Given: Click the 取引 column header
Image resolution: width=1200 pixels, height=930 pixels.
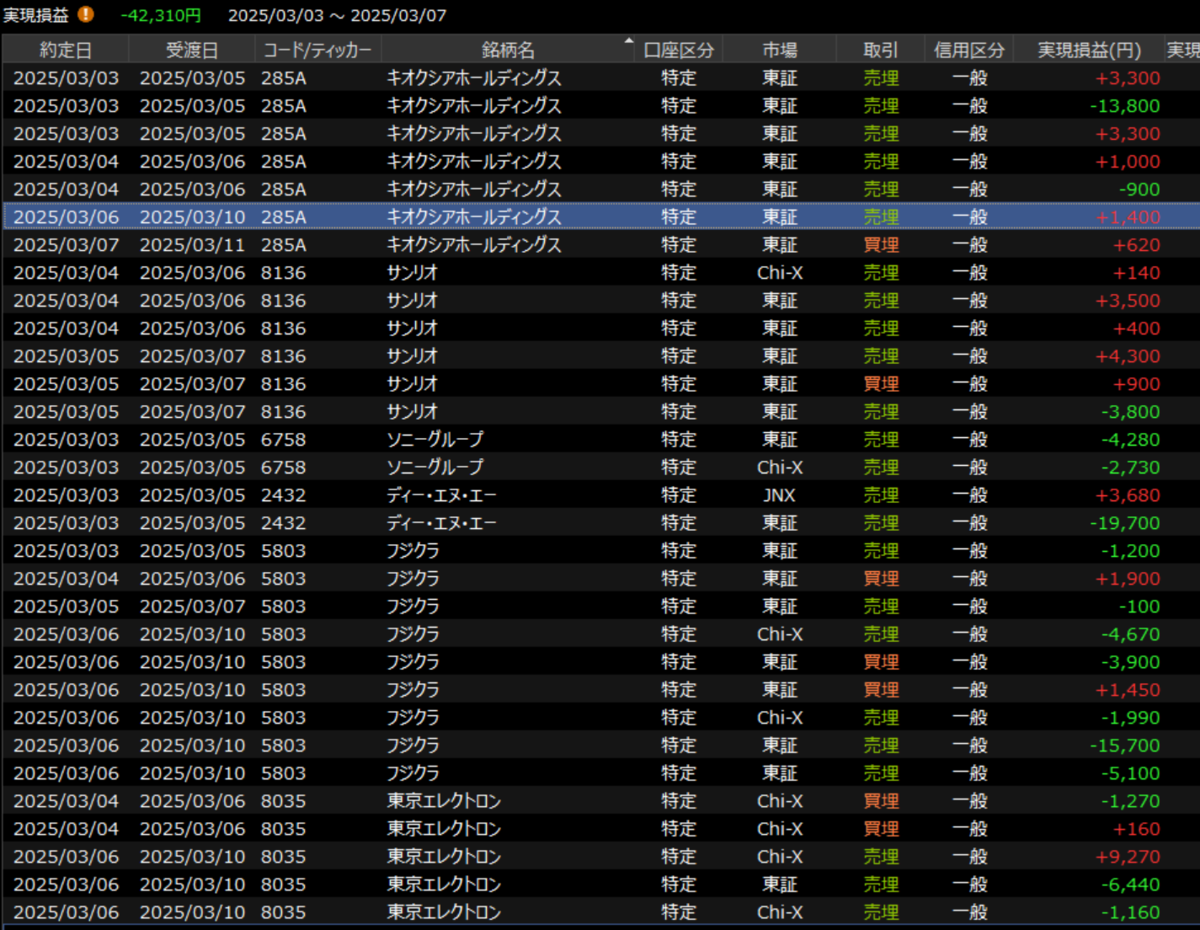Looking at the screenshot, I should point(881,49).
